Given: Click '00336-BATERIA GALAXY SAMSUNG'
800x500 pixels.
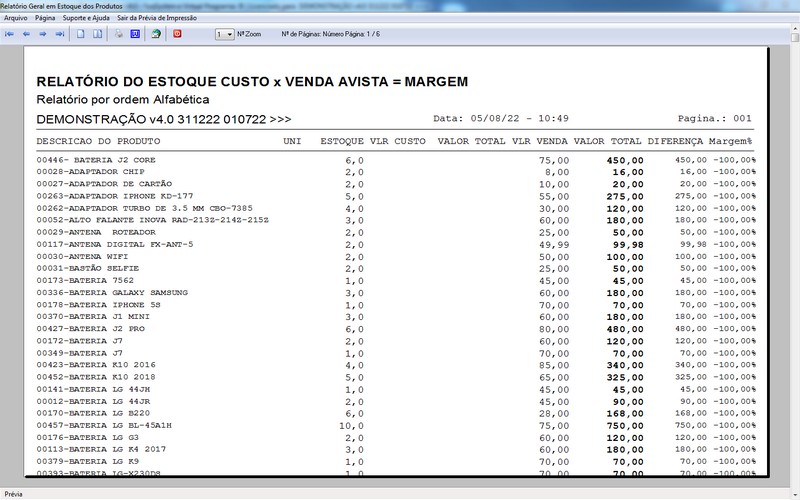Looking at the screenshot, I should (112, 293).
